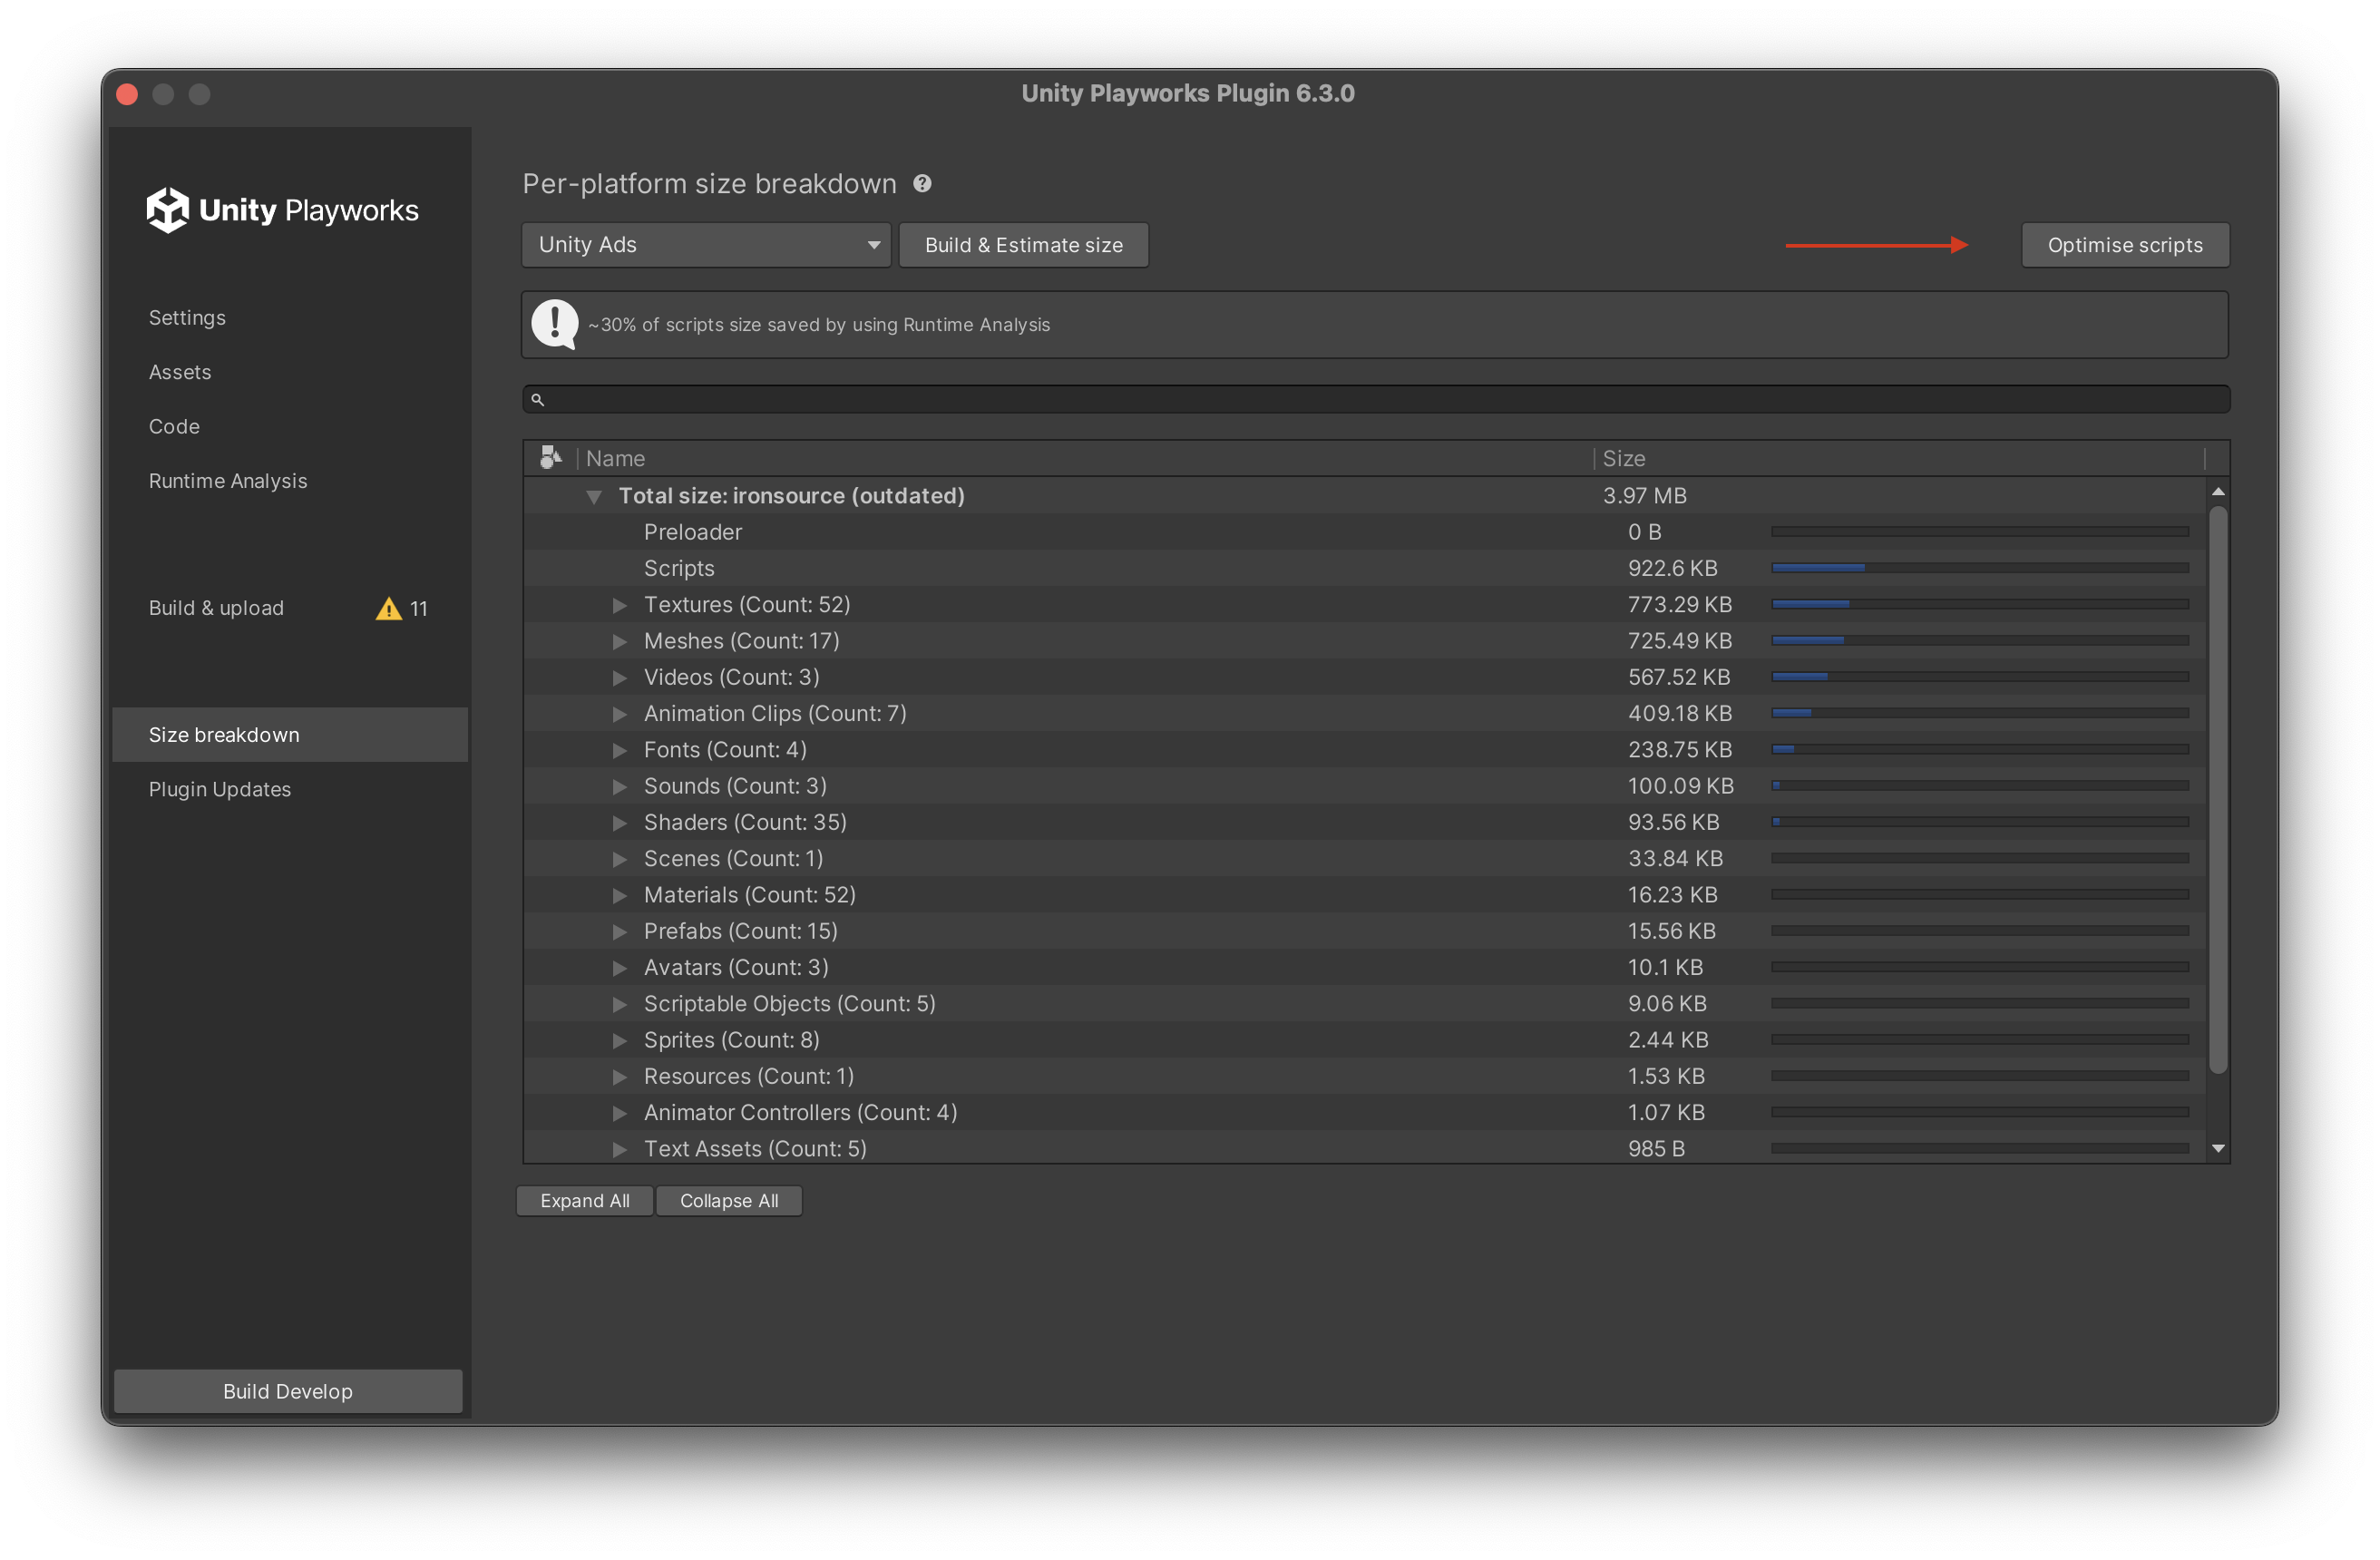Click the 922.6 KB Scripts size
The image size is (2380, 1560).
[1672, 568]
